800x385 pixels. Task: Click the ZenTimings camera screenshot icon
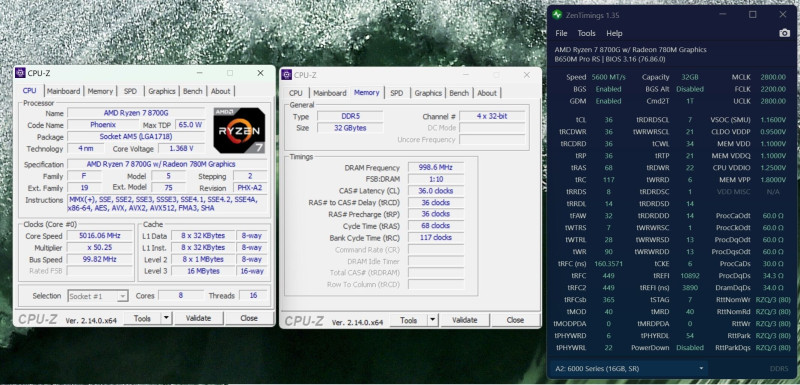point(784,33)
